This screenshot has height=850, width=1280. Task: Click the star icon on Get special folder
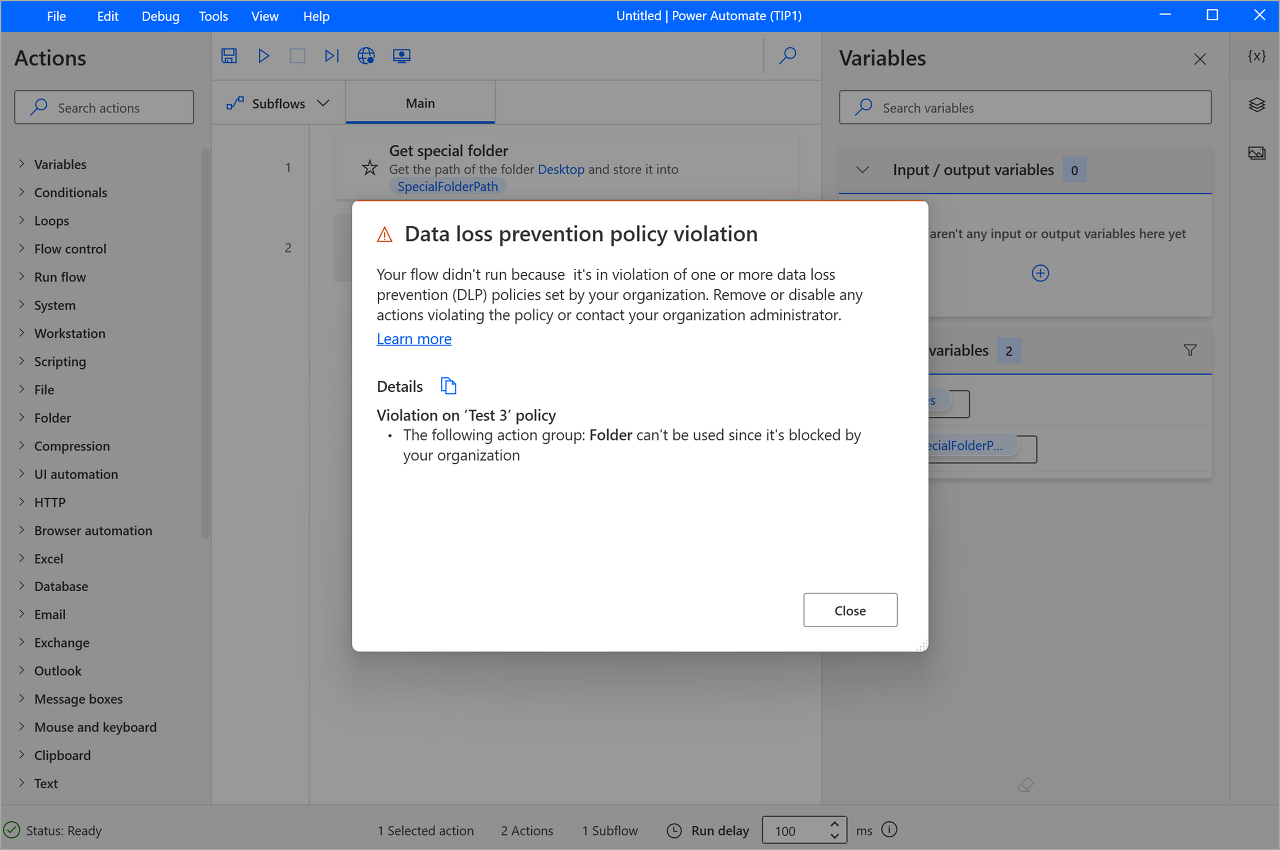369,168
